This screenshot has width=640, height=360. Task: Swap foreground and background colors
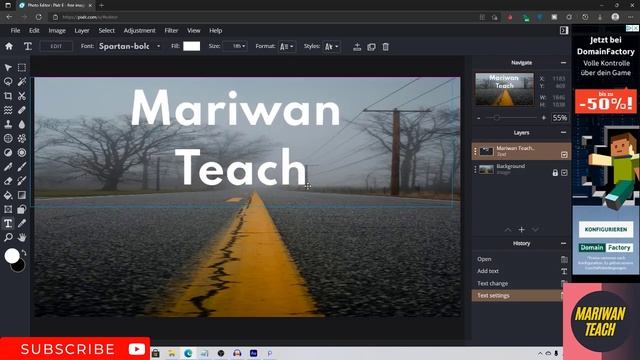(24, 253)
